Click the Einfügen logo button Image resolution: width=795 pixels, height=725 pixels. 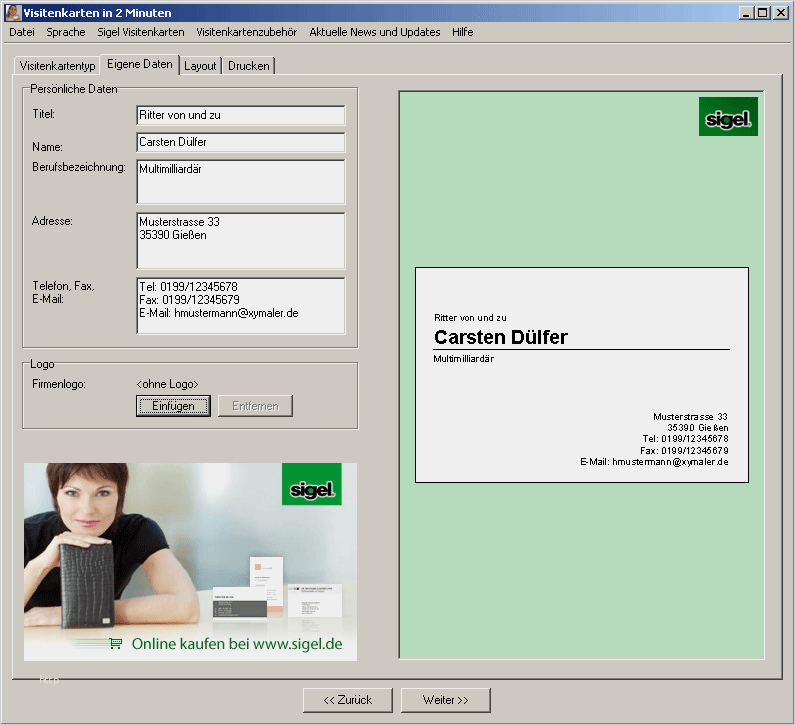point(173,406)
